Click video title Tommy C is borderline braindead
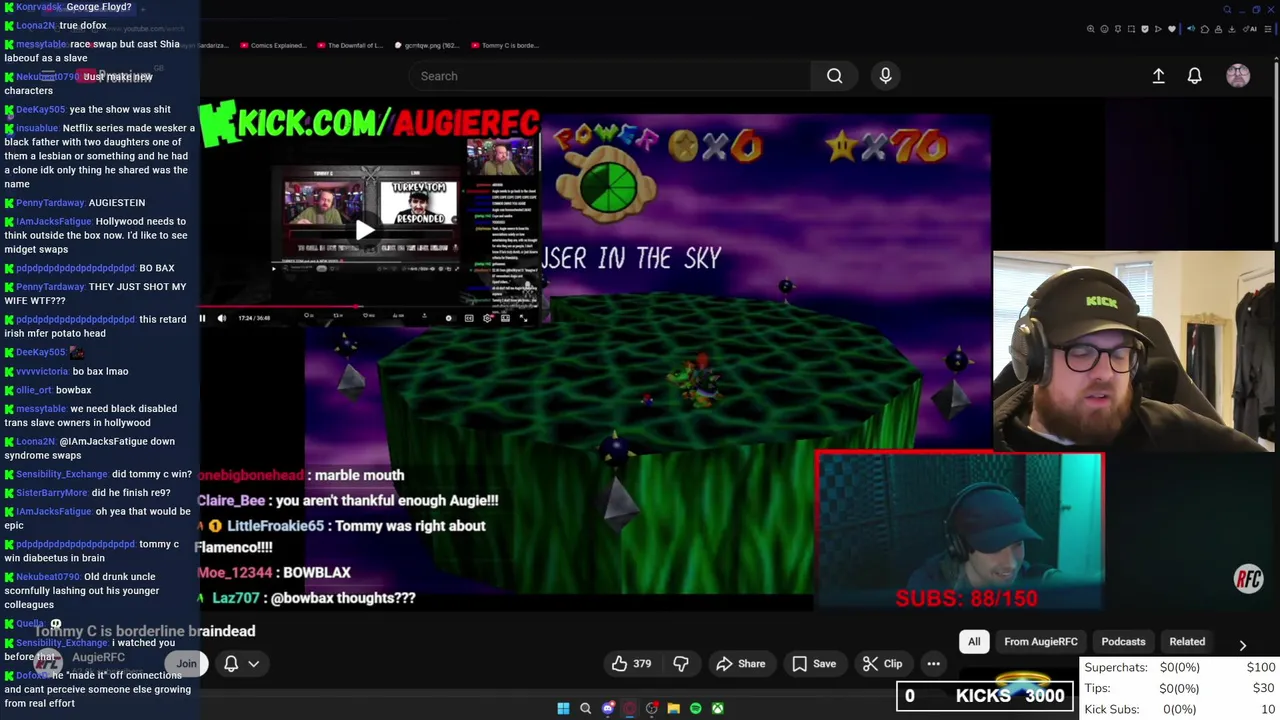 (x=144, y=631)
